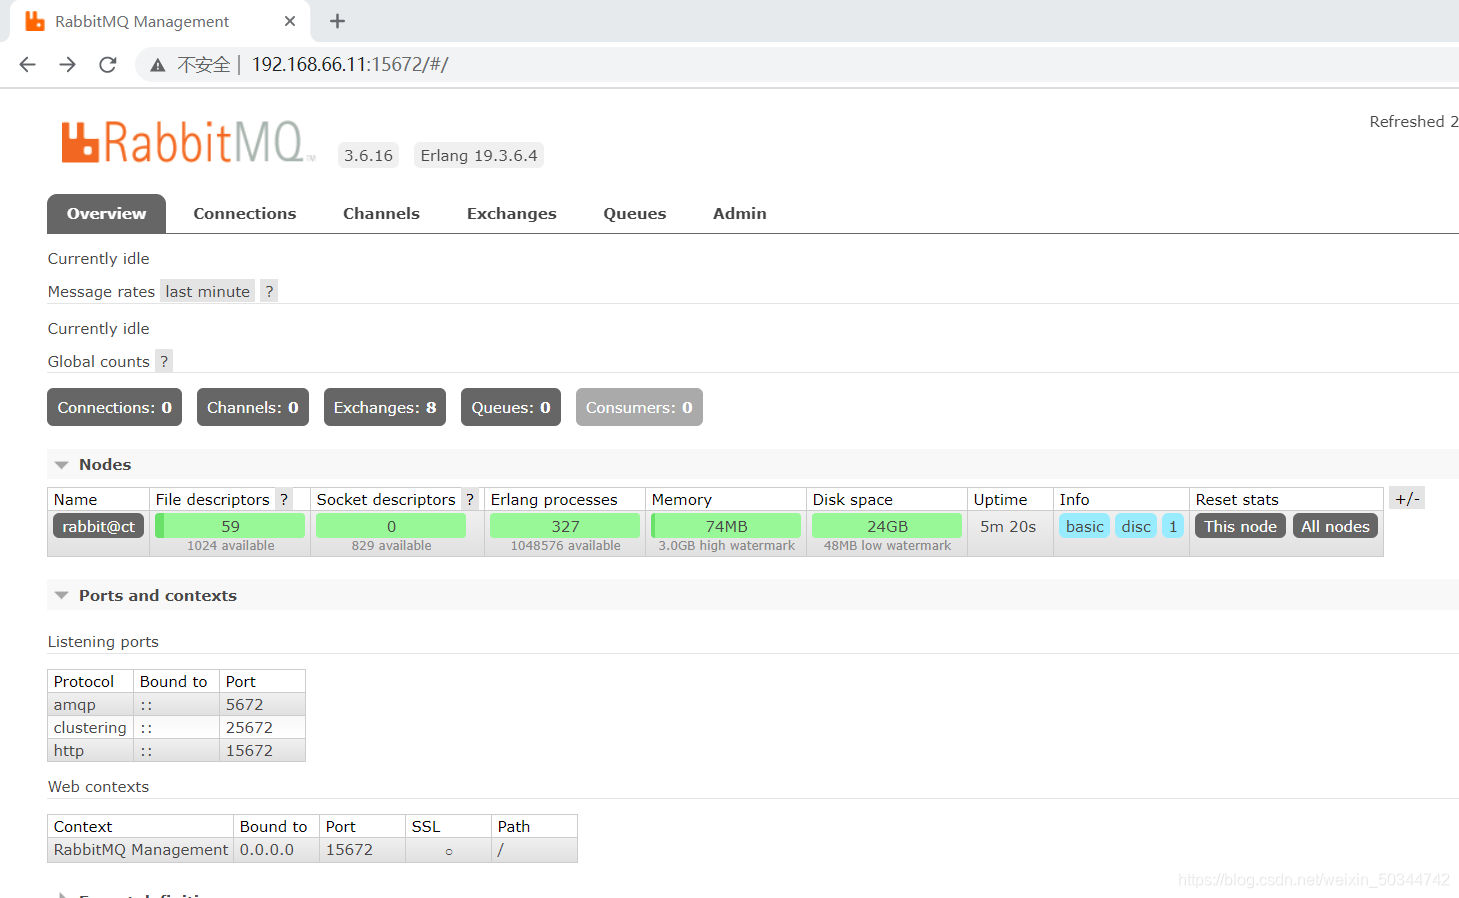Click the not-secure warning icon
Screen dimensions: 1459x898
coord(157,65)
